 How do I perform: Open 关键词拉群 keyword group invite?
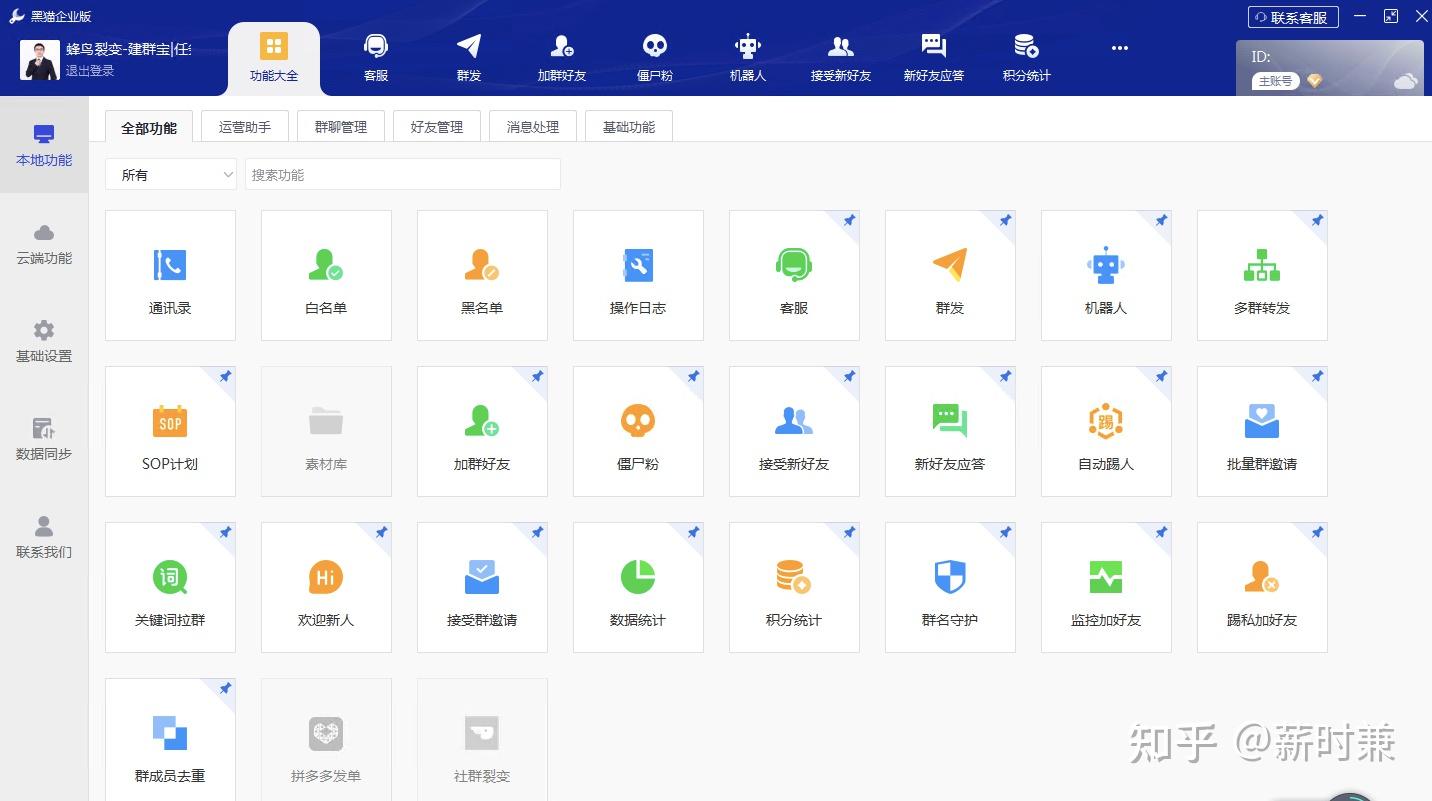click(170, 587)
